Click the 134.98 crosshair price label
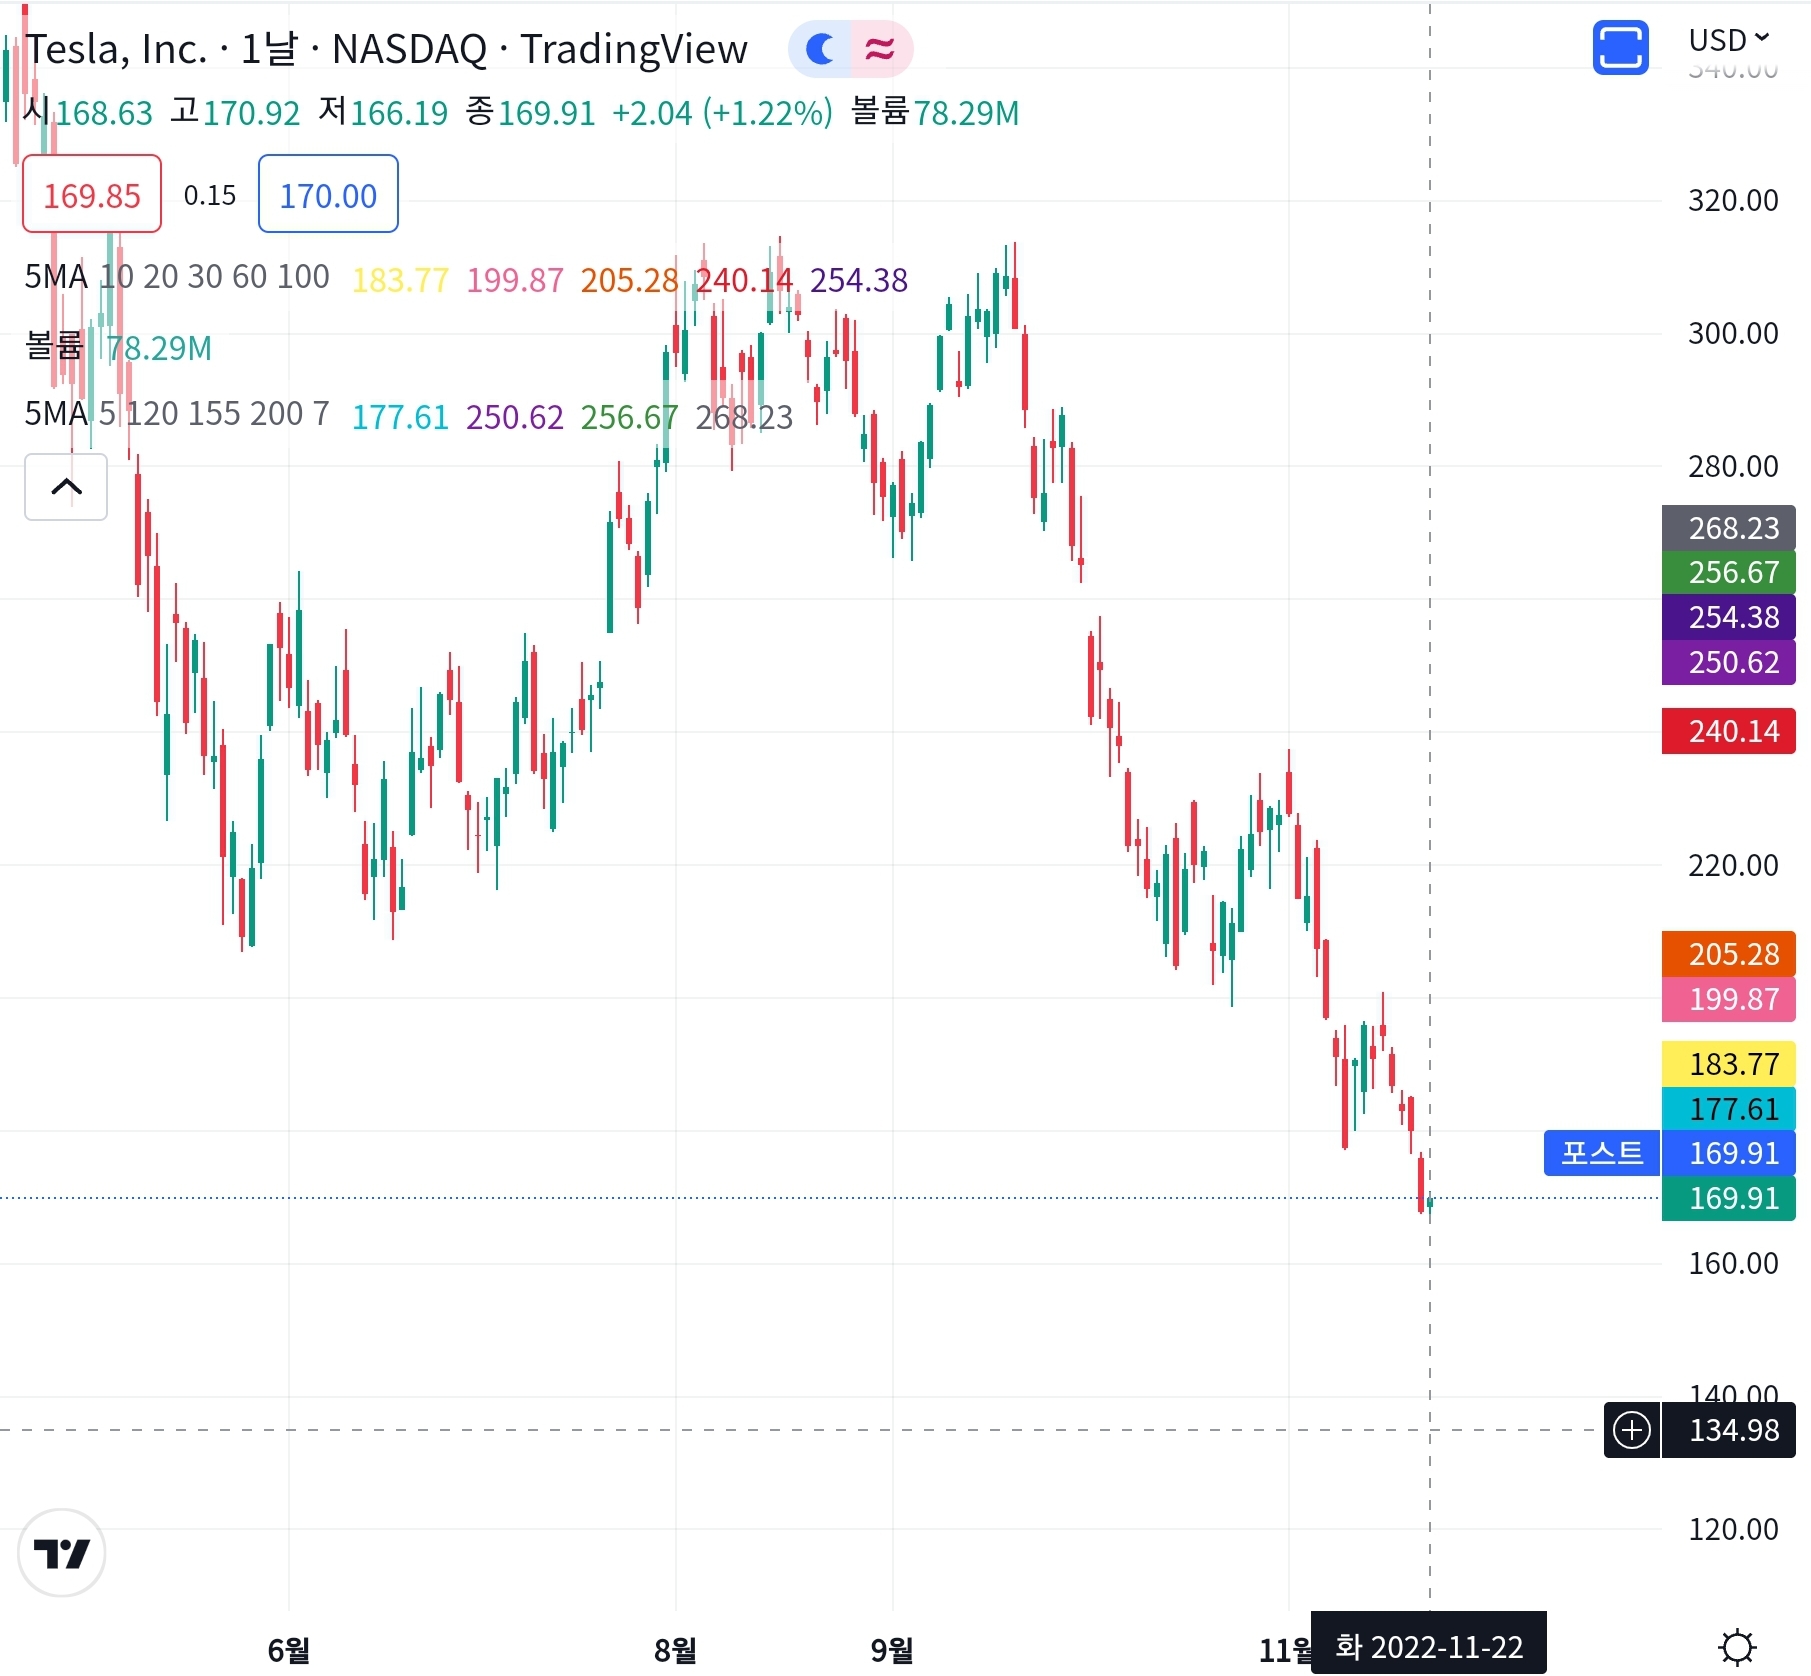The image size is (1811, 1676). [1729, 1430]
